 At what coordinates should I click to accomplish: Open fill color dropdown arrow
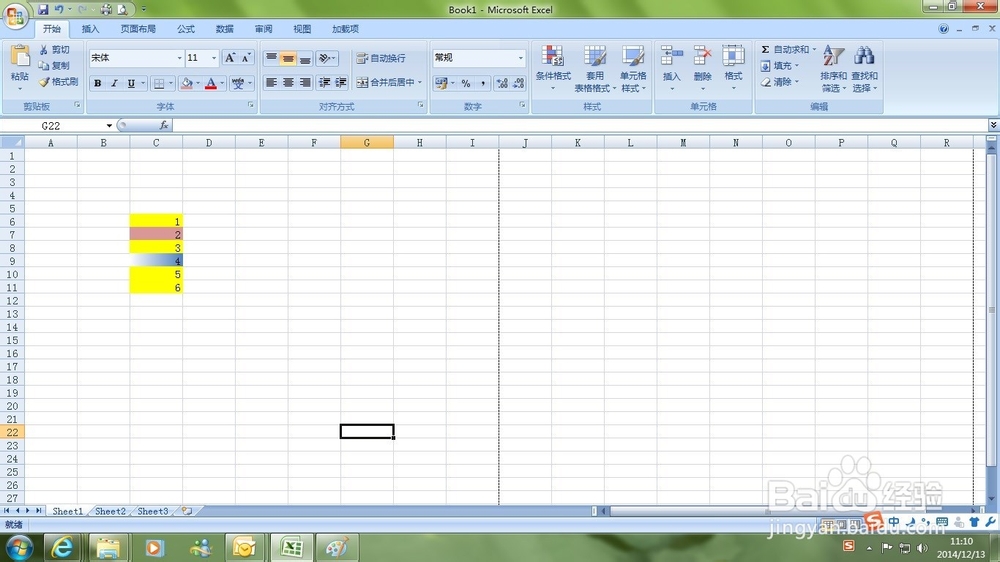tap(198, 84)
